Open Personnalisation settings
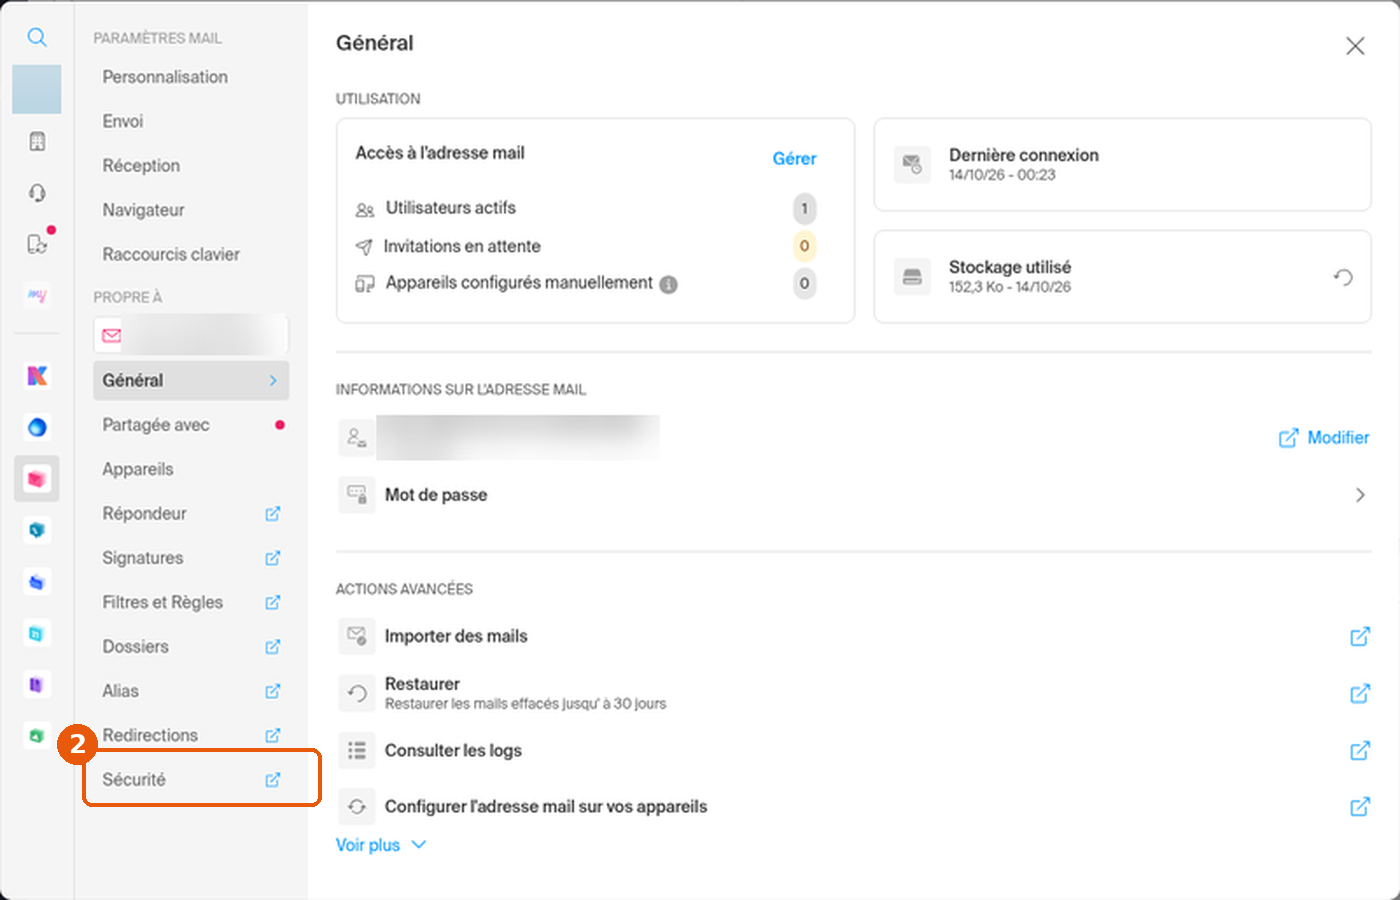The width and height of the screenshot is (1400, 900). tap(165, 77)
